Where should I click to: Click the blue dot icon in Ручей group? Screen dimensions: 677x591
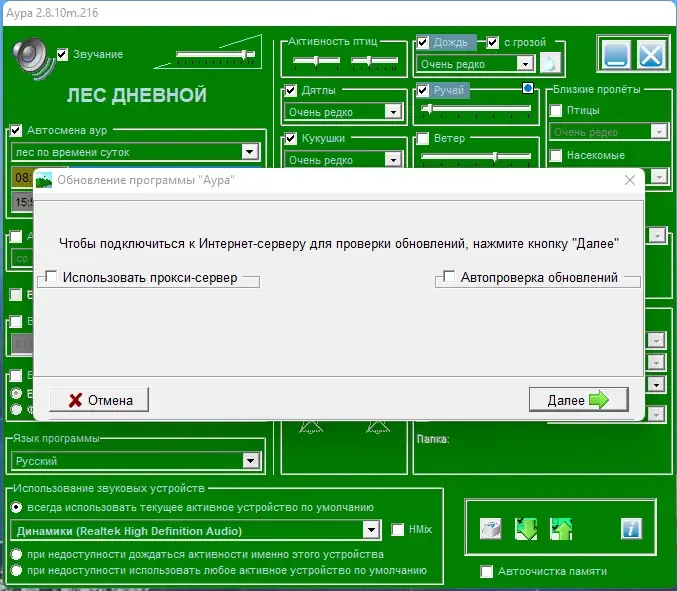pyautogui.click(x=528, y=88)
